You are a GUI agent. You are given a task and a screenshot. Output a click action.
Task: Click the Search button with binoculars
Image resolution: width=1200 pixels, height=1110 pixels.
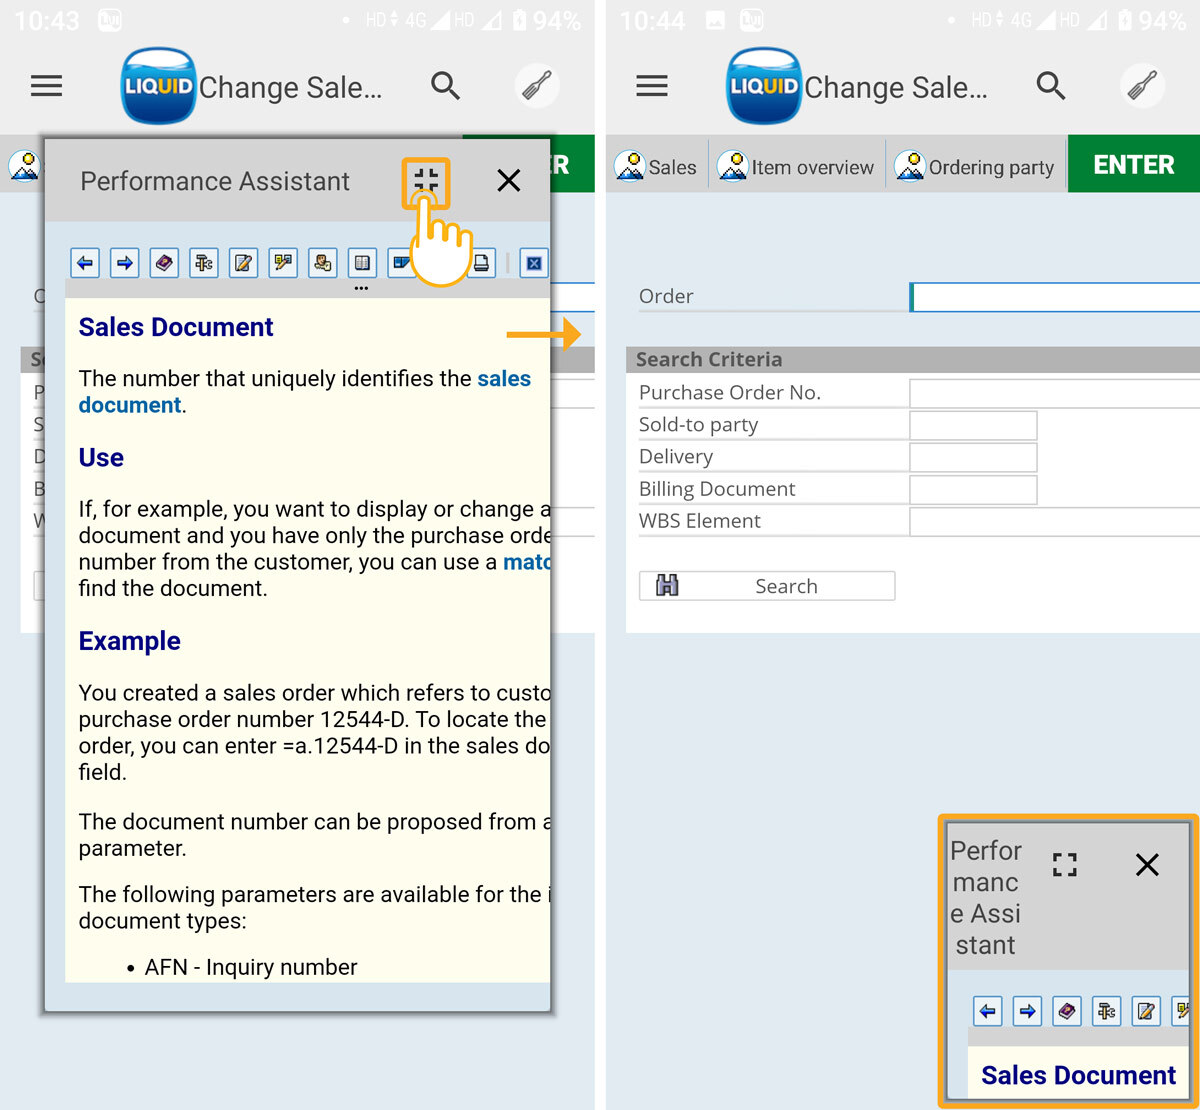coord(767,586)
